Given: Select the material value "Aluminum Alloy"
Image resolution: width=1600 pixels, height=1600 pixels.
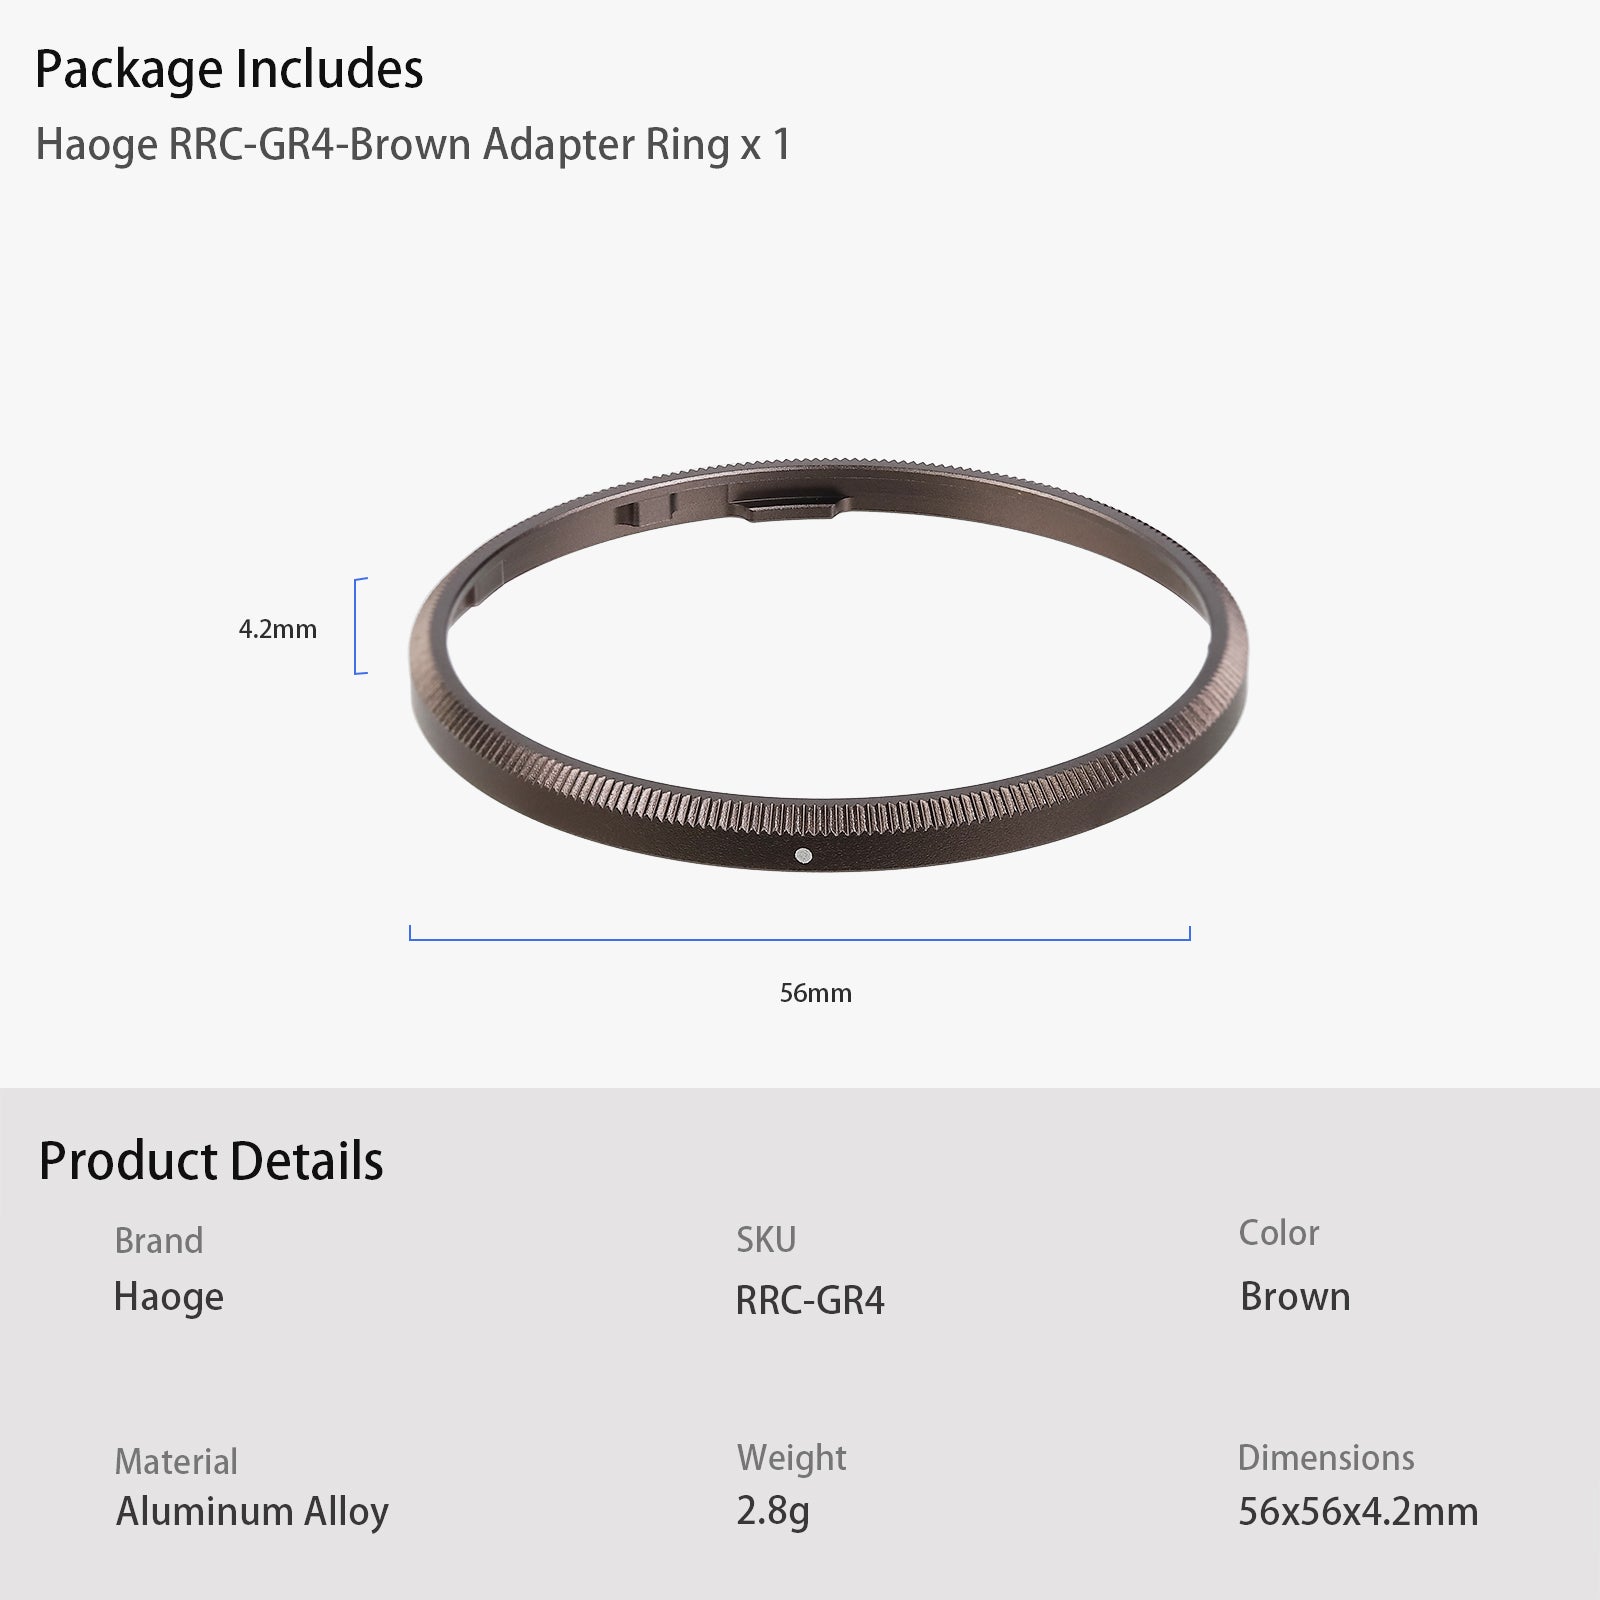Looking at the screenshot, I should click(252, 1511).
